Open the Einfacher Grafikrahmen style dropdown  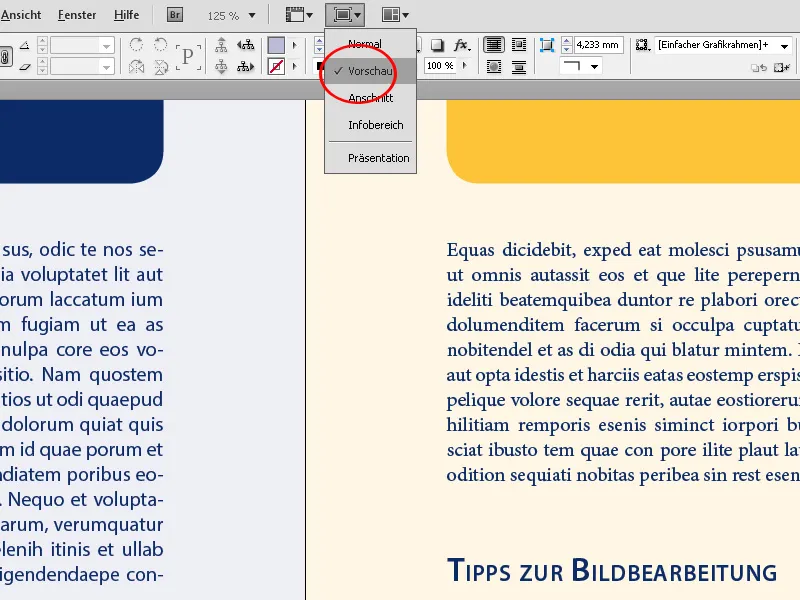pyautogui.click(x=723, y=45)
